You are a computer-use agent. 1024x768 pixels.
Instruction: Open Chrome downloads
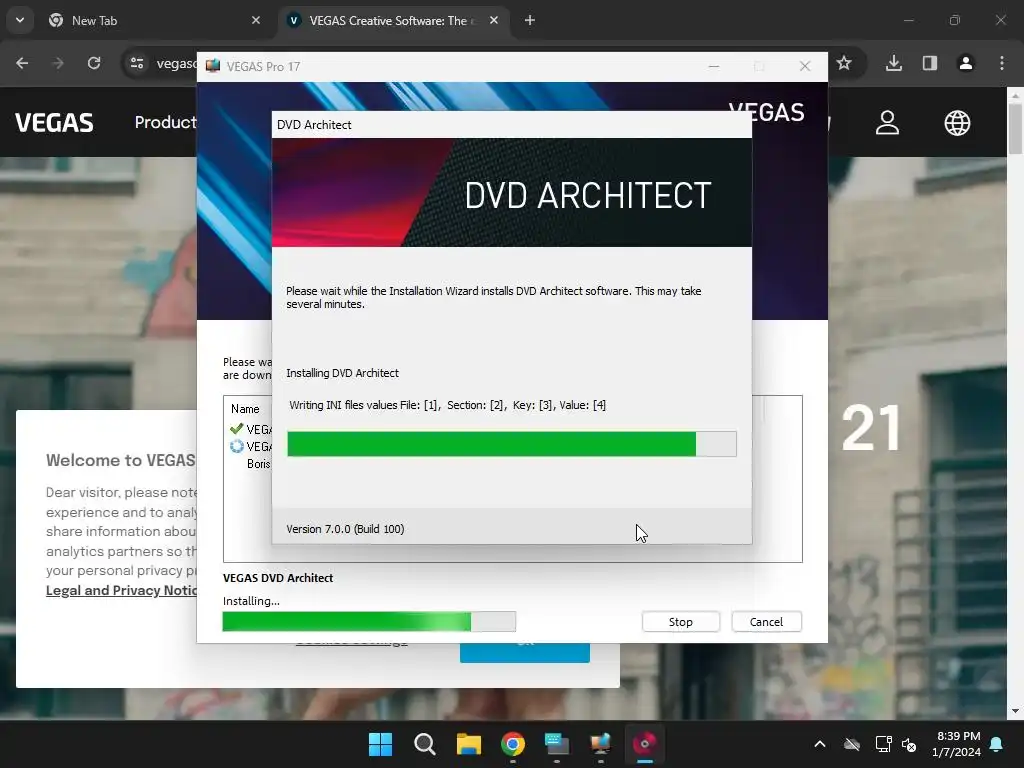click(x=894, y=63)
